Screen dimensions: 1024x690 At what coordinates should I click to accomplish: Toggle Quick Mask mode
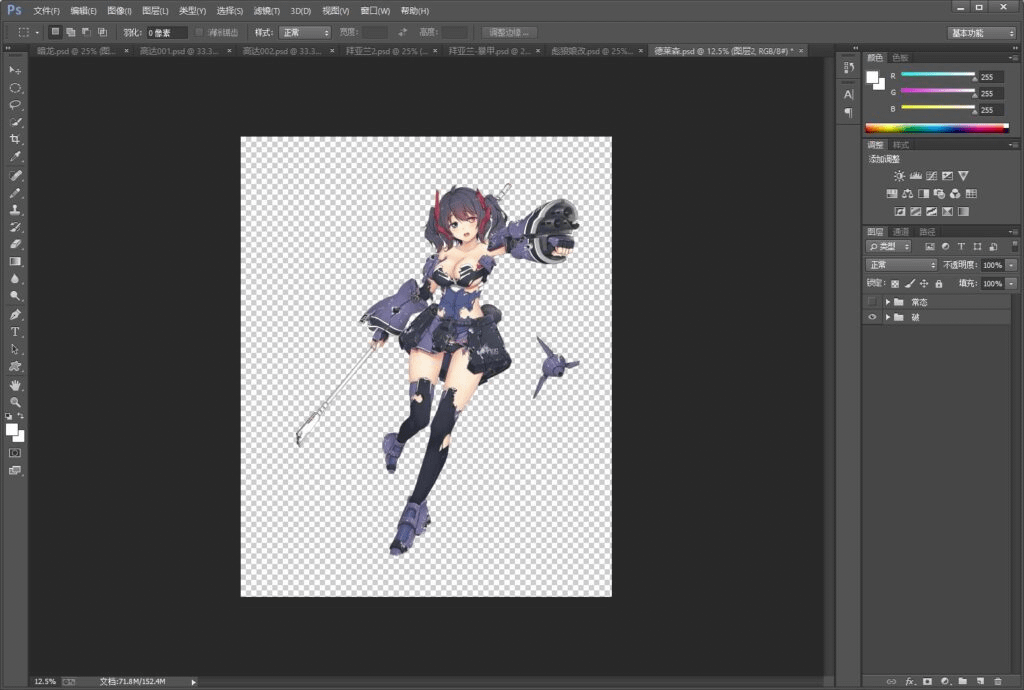14,452
